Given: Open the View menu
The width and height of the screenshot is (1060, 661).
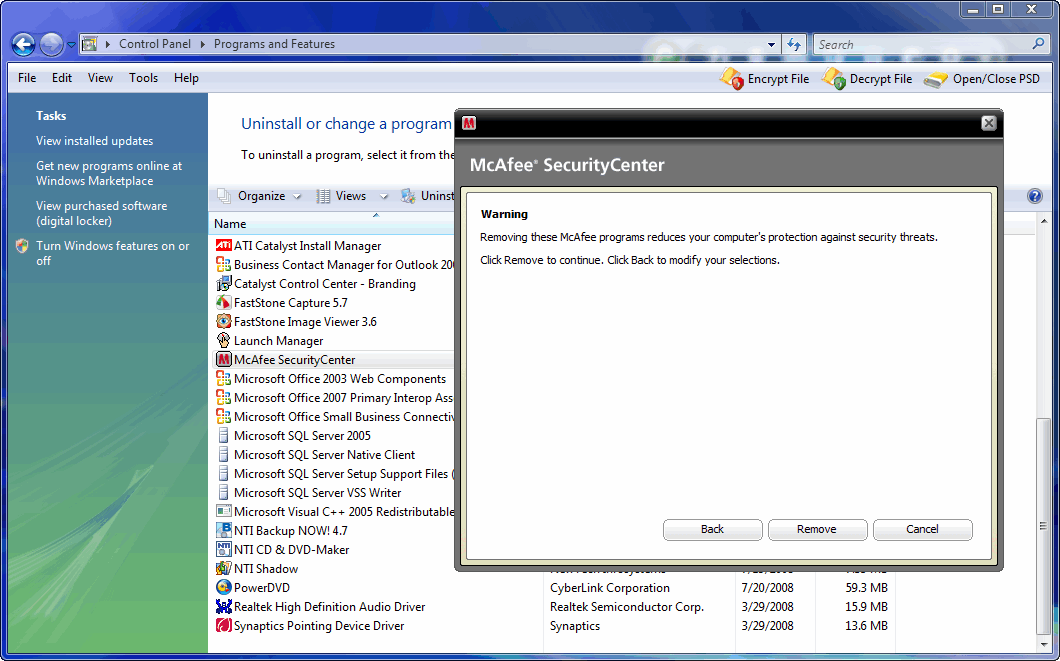Looking at the screenshot, I should pyautogui.click(x=100, y=78).
